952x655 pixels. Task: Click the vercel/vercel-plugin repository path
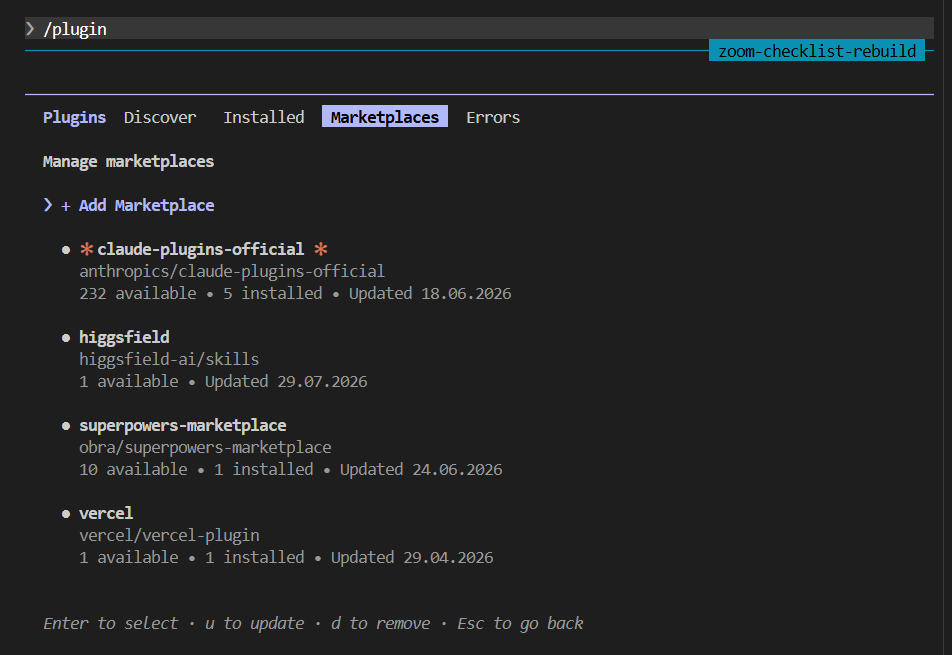(x=169, y=535)
